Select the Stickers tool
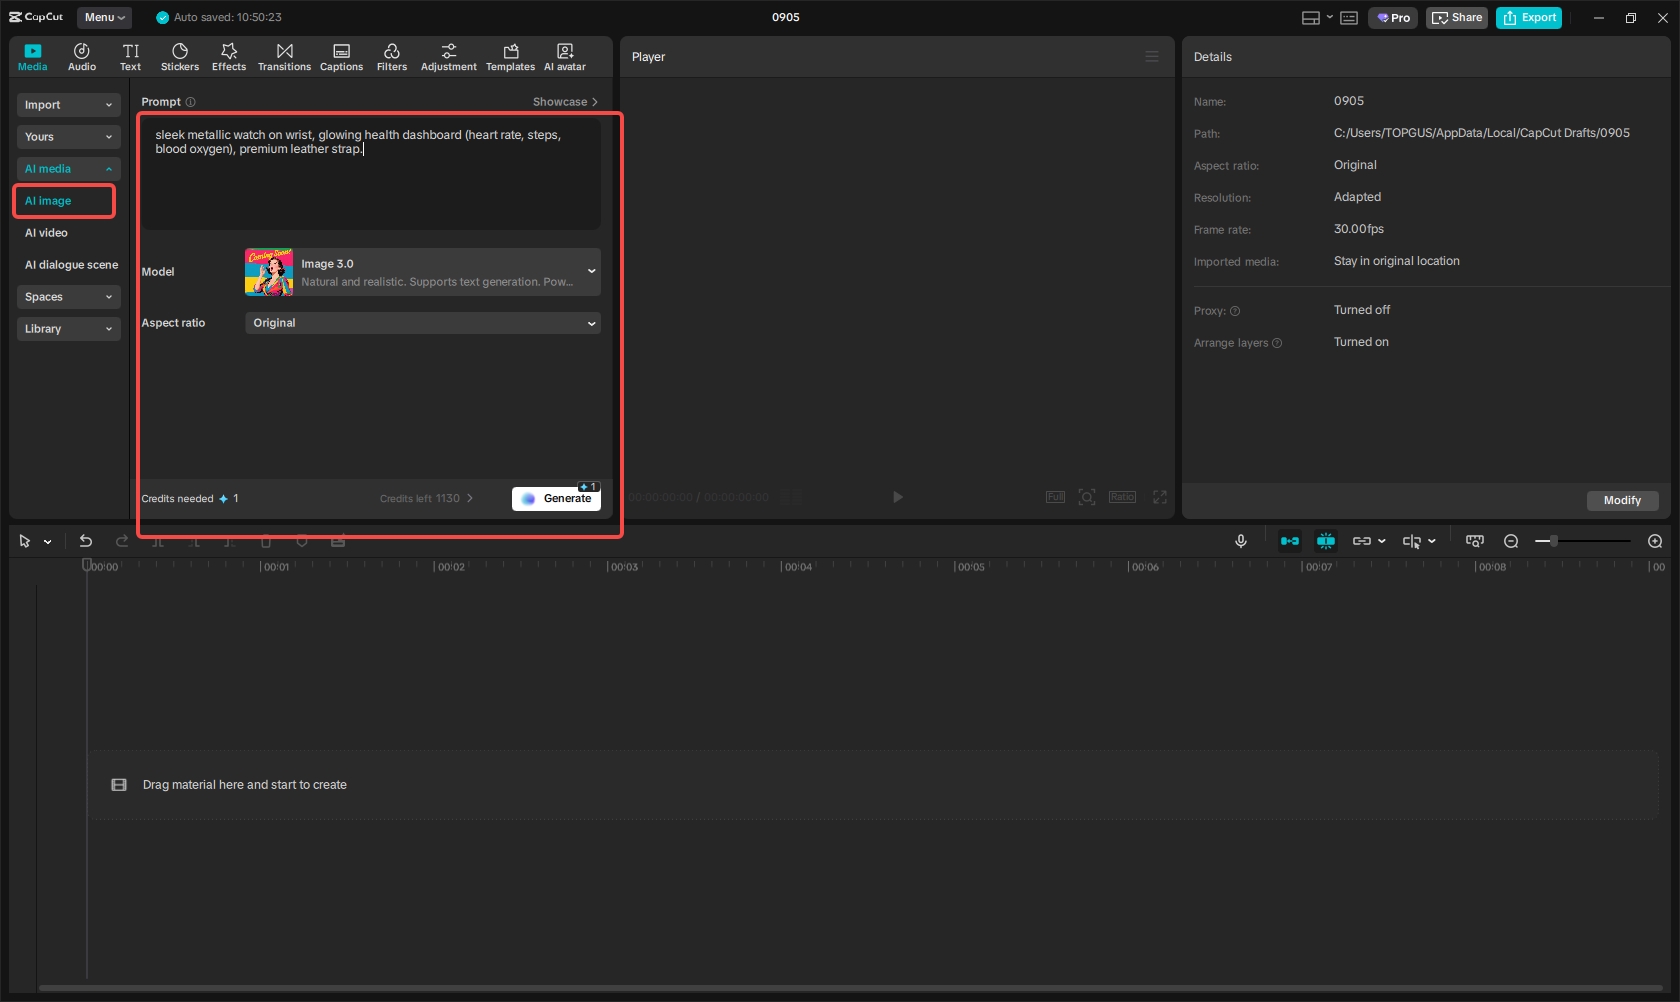The image size is (1680, 1002). [x=180, y=56]
